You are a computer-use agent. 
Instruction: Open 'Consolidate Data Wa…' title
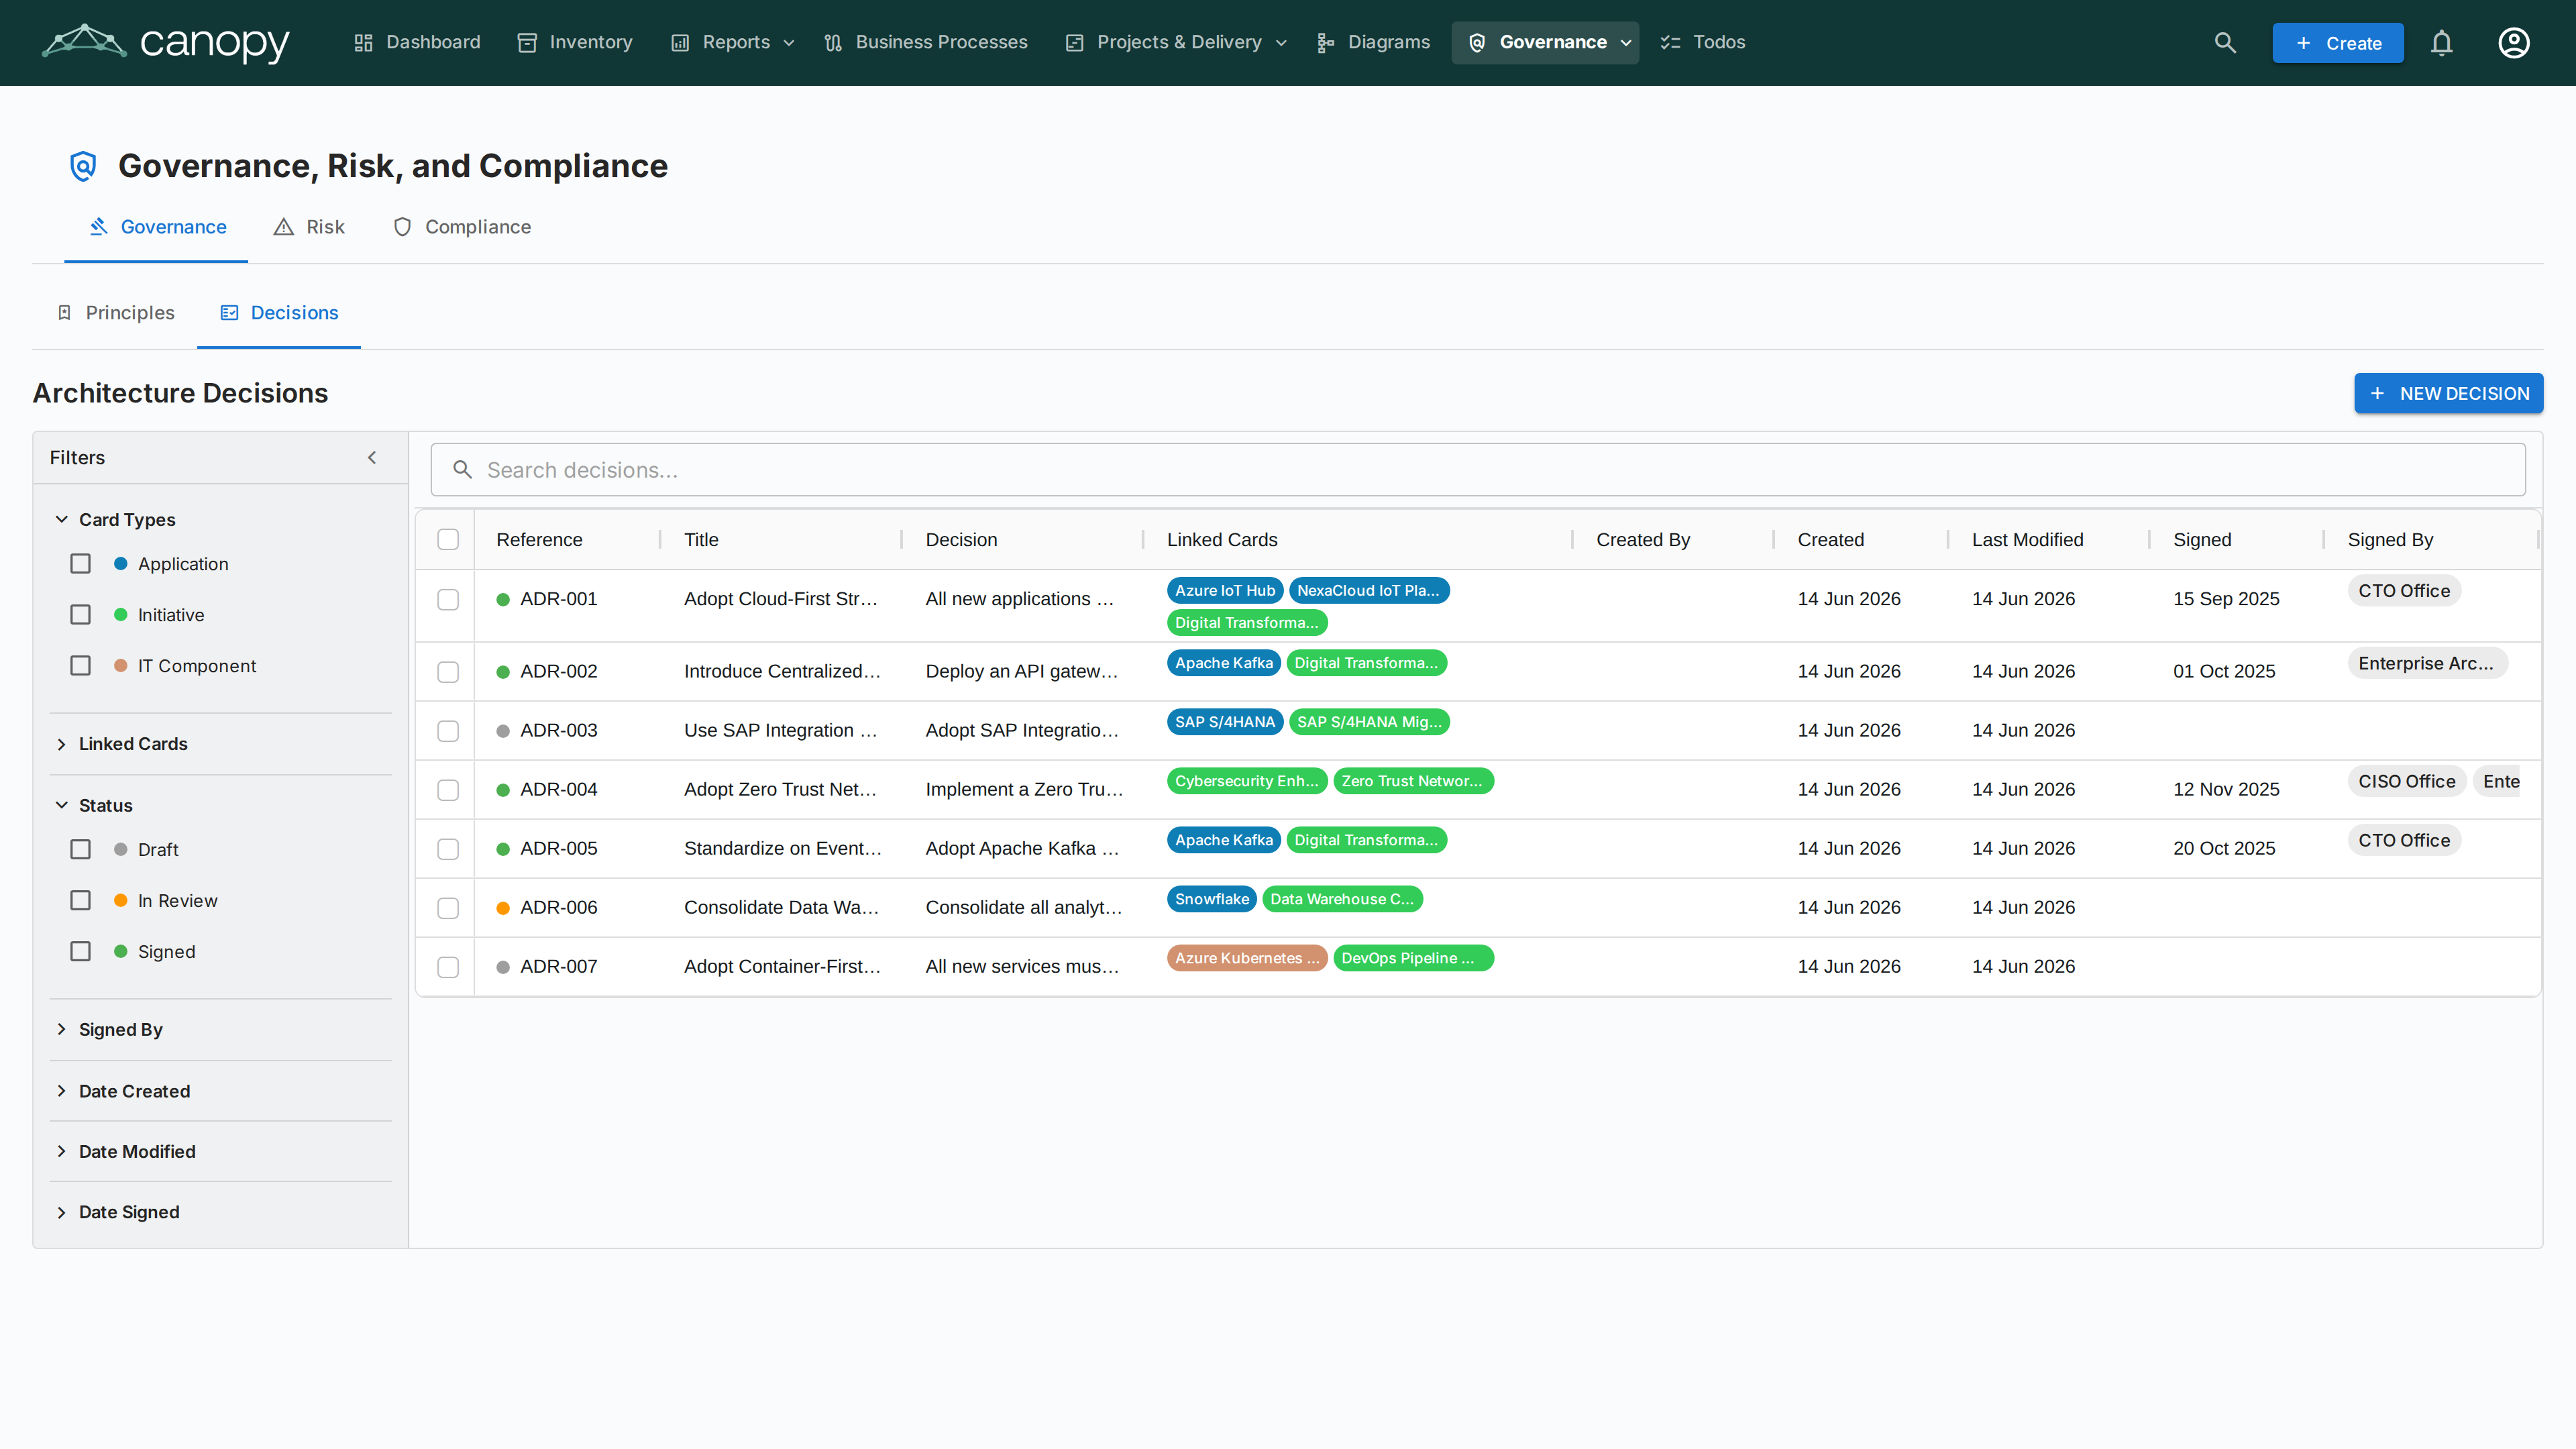pyautogui.click(x=782, y=908)
